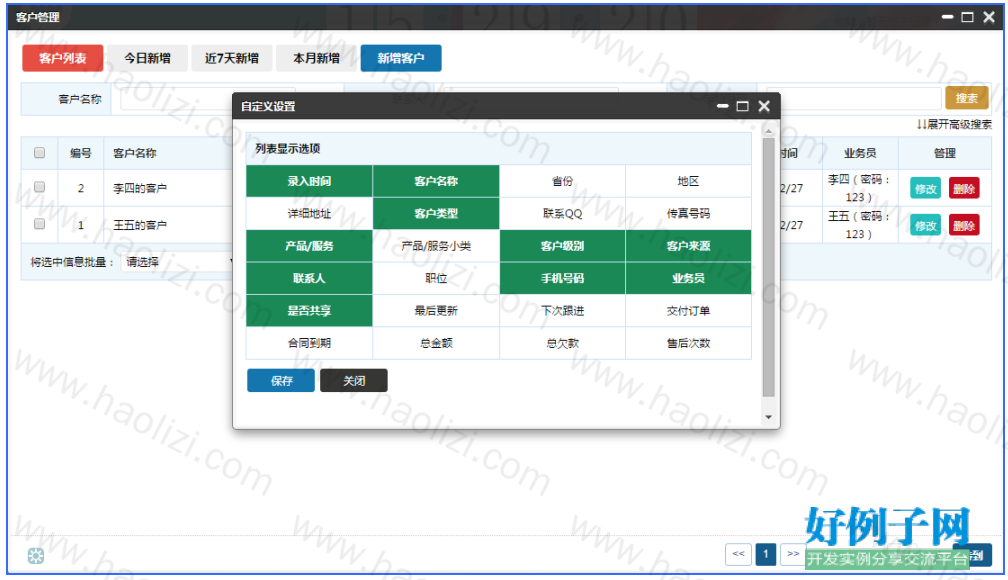
Task: Enable the 省份 column option
Action: tap(562, 181)
